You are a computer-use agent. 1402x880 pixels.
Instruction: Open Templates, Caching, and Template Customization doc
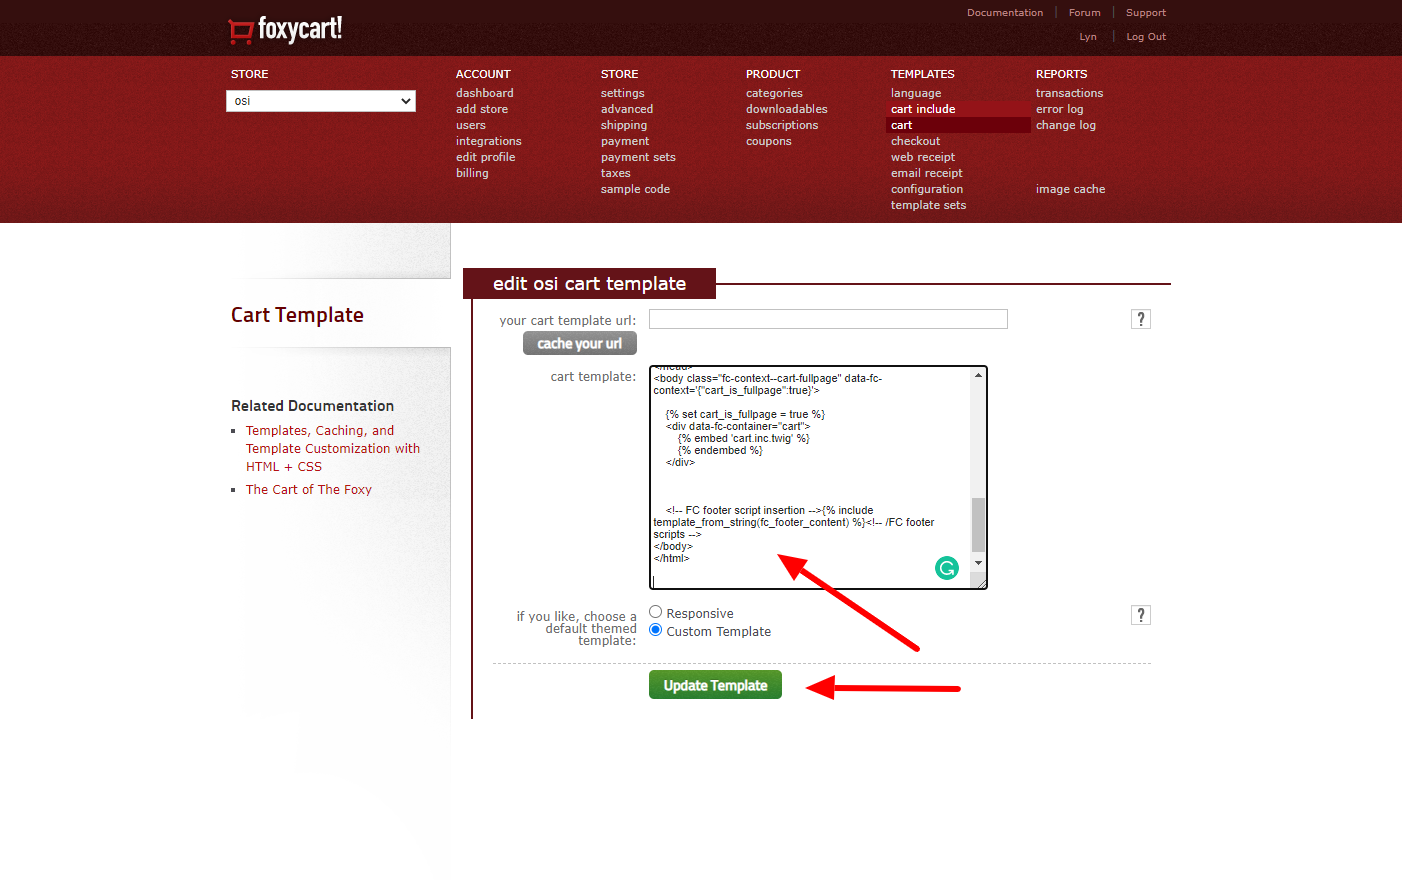click(x=333, y=449)
